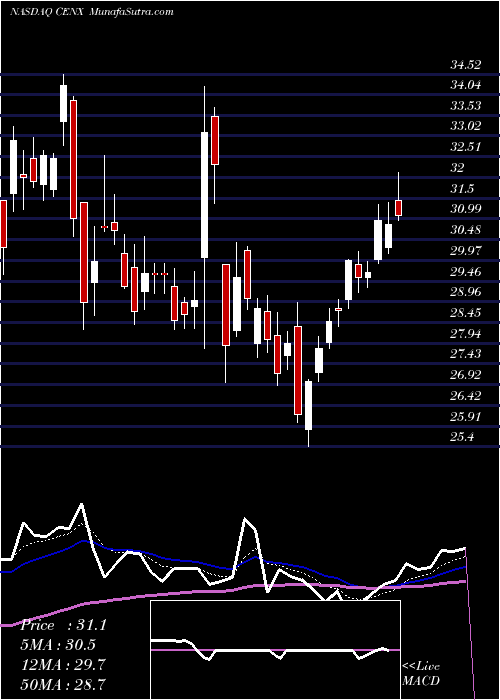Image resolution: width=500 pixels, height=700 pixels.
Task: Click the 32.51 price level label
Action: (466, 147)
